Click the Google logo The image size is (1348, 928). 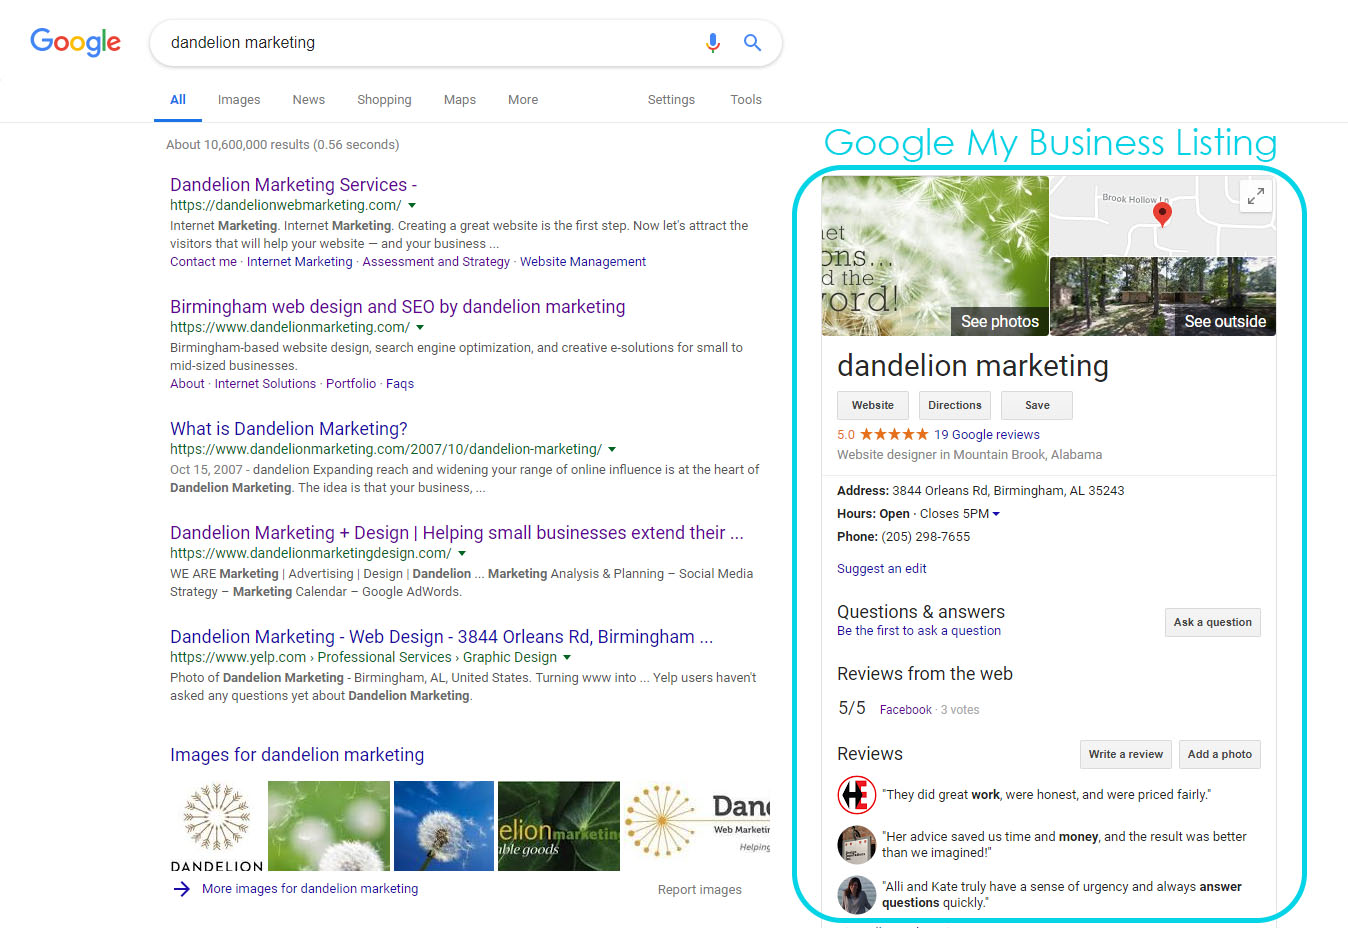pos(75,42)
